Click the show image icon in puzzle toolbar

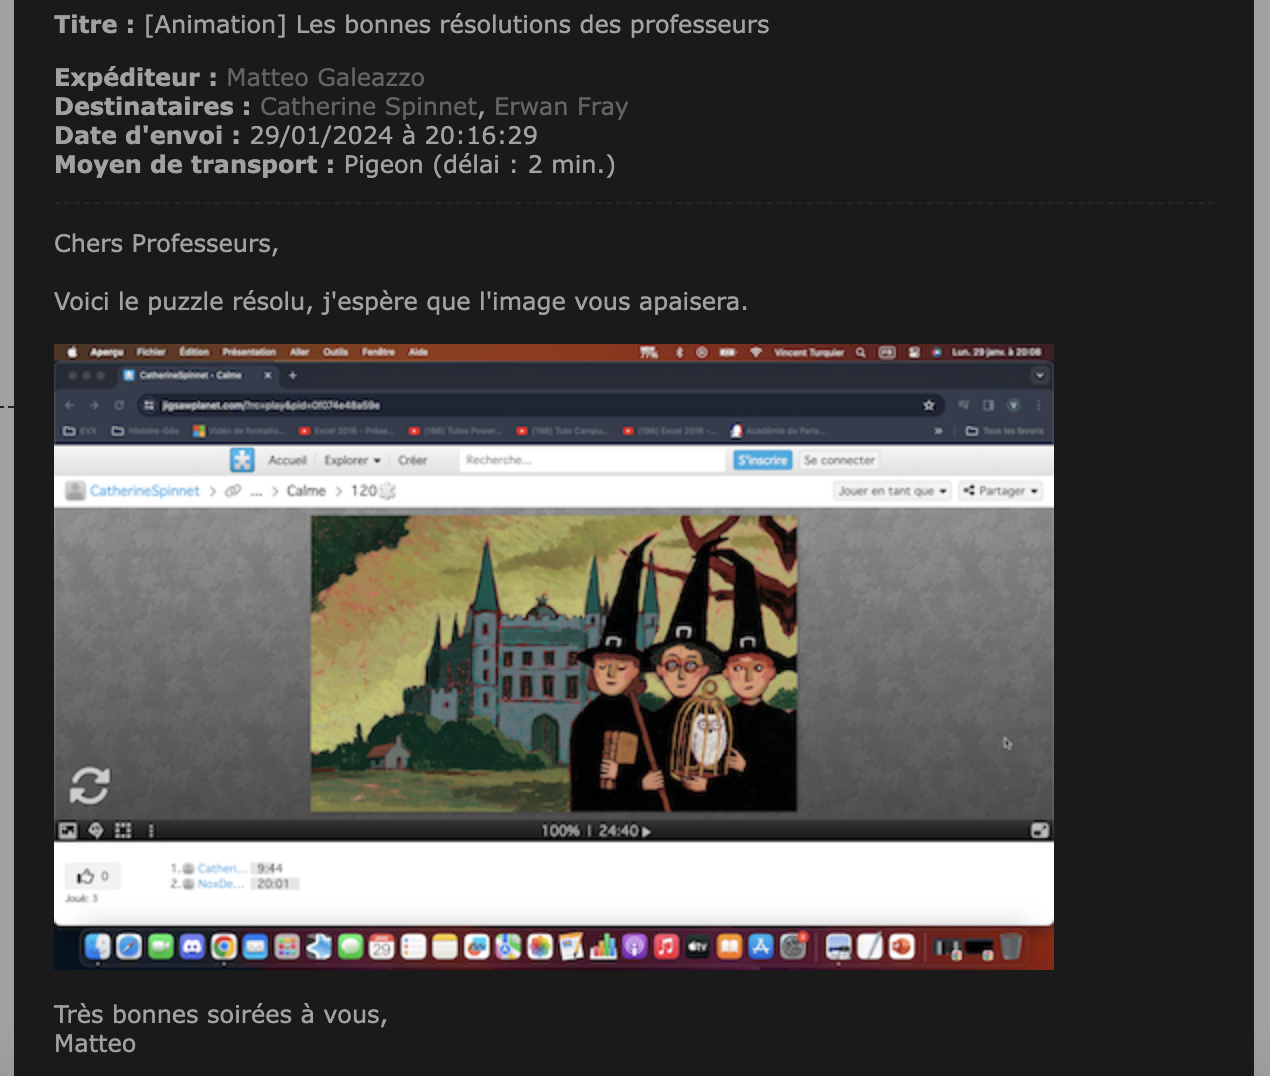pyautogui.click(x=68, y=830)
